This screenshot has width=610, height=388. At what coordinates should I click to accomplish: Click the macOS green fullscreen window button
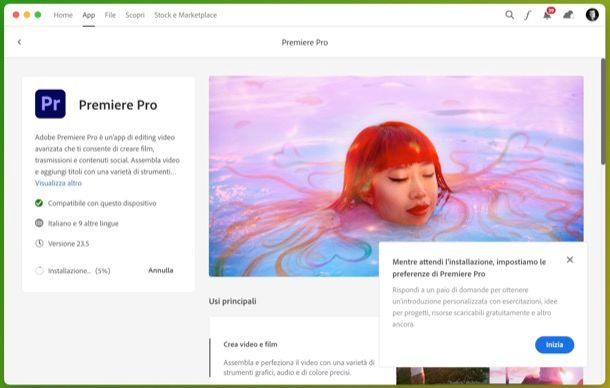click(38, 15)
